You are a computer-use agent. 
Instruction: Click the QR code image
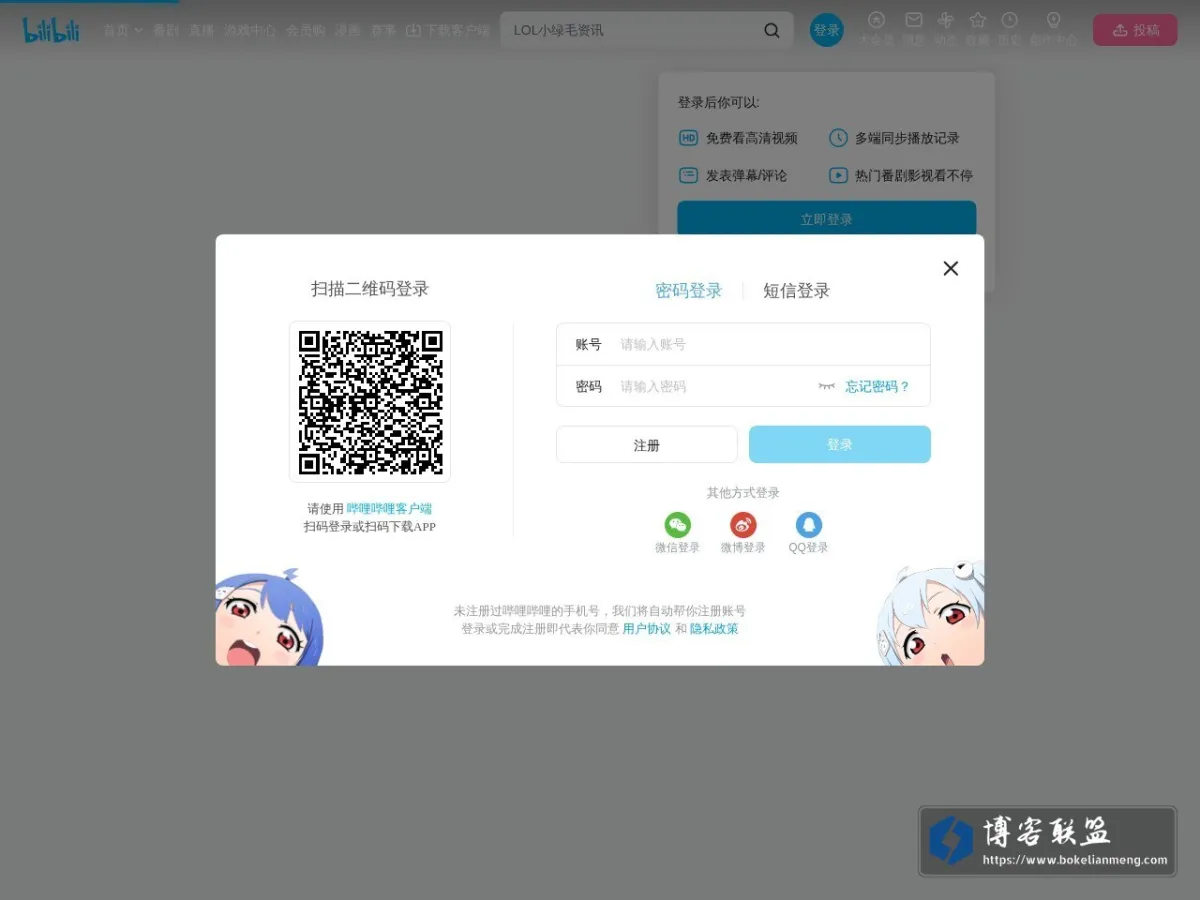370,402
